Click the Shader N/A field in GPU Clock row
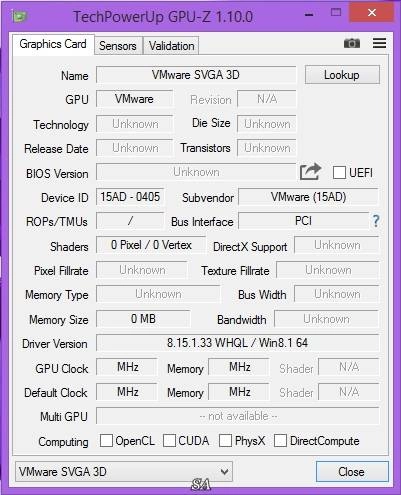Viewport: 401px width, 495px height. 349,367
